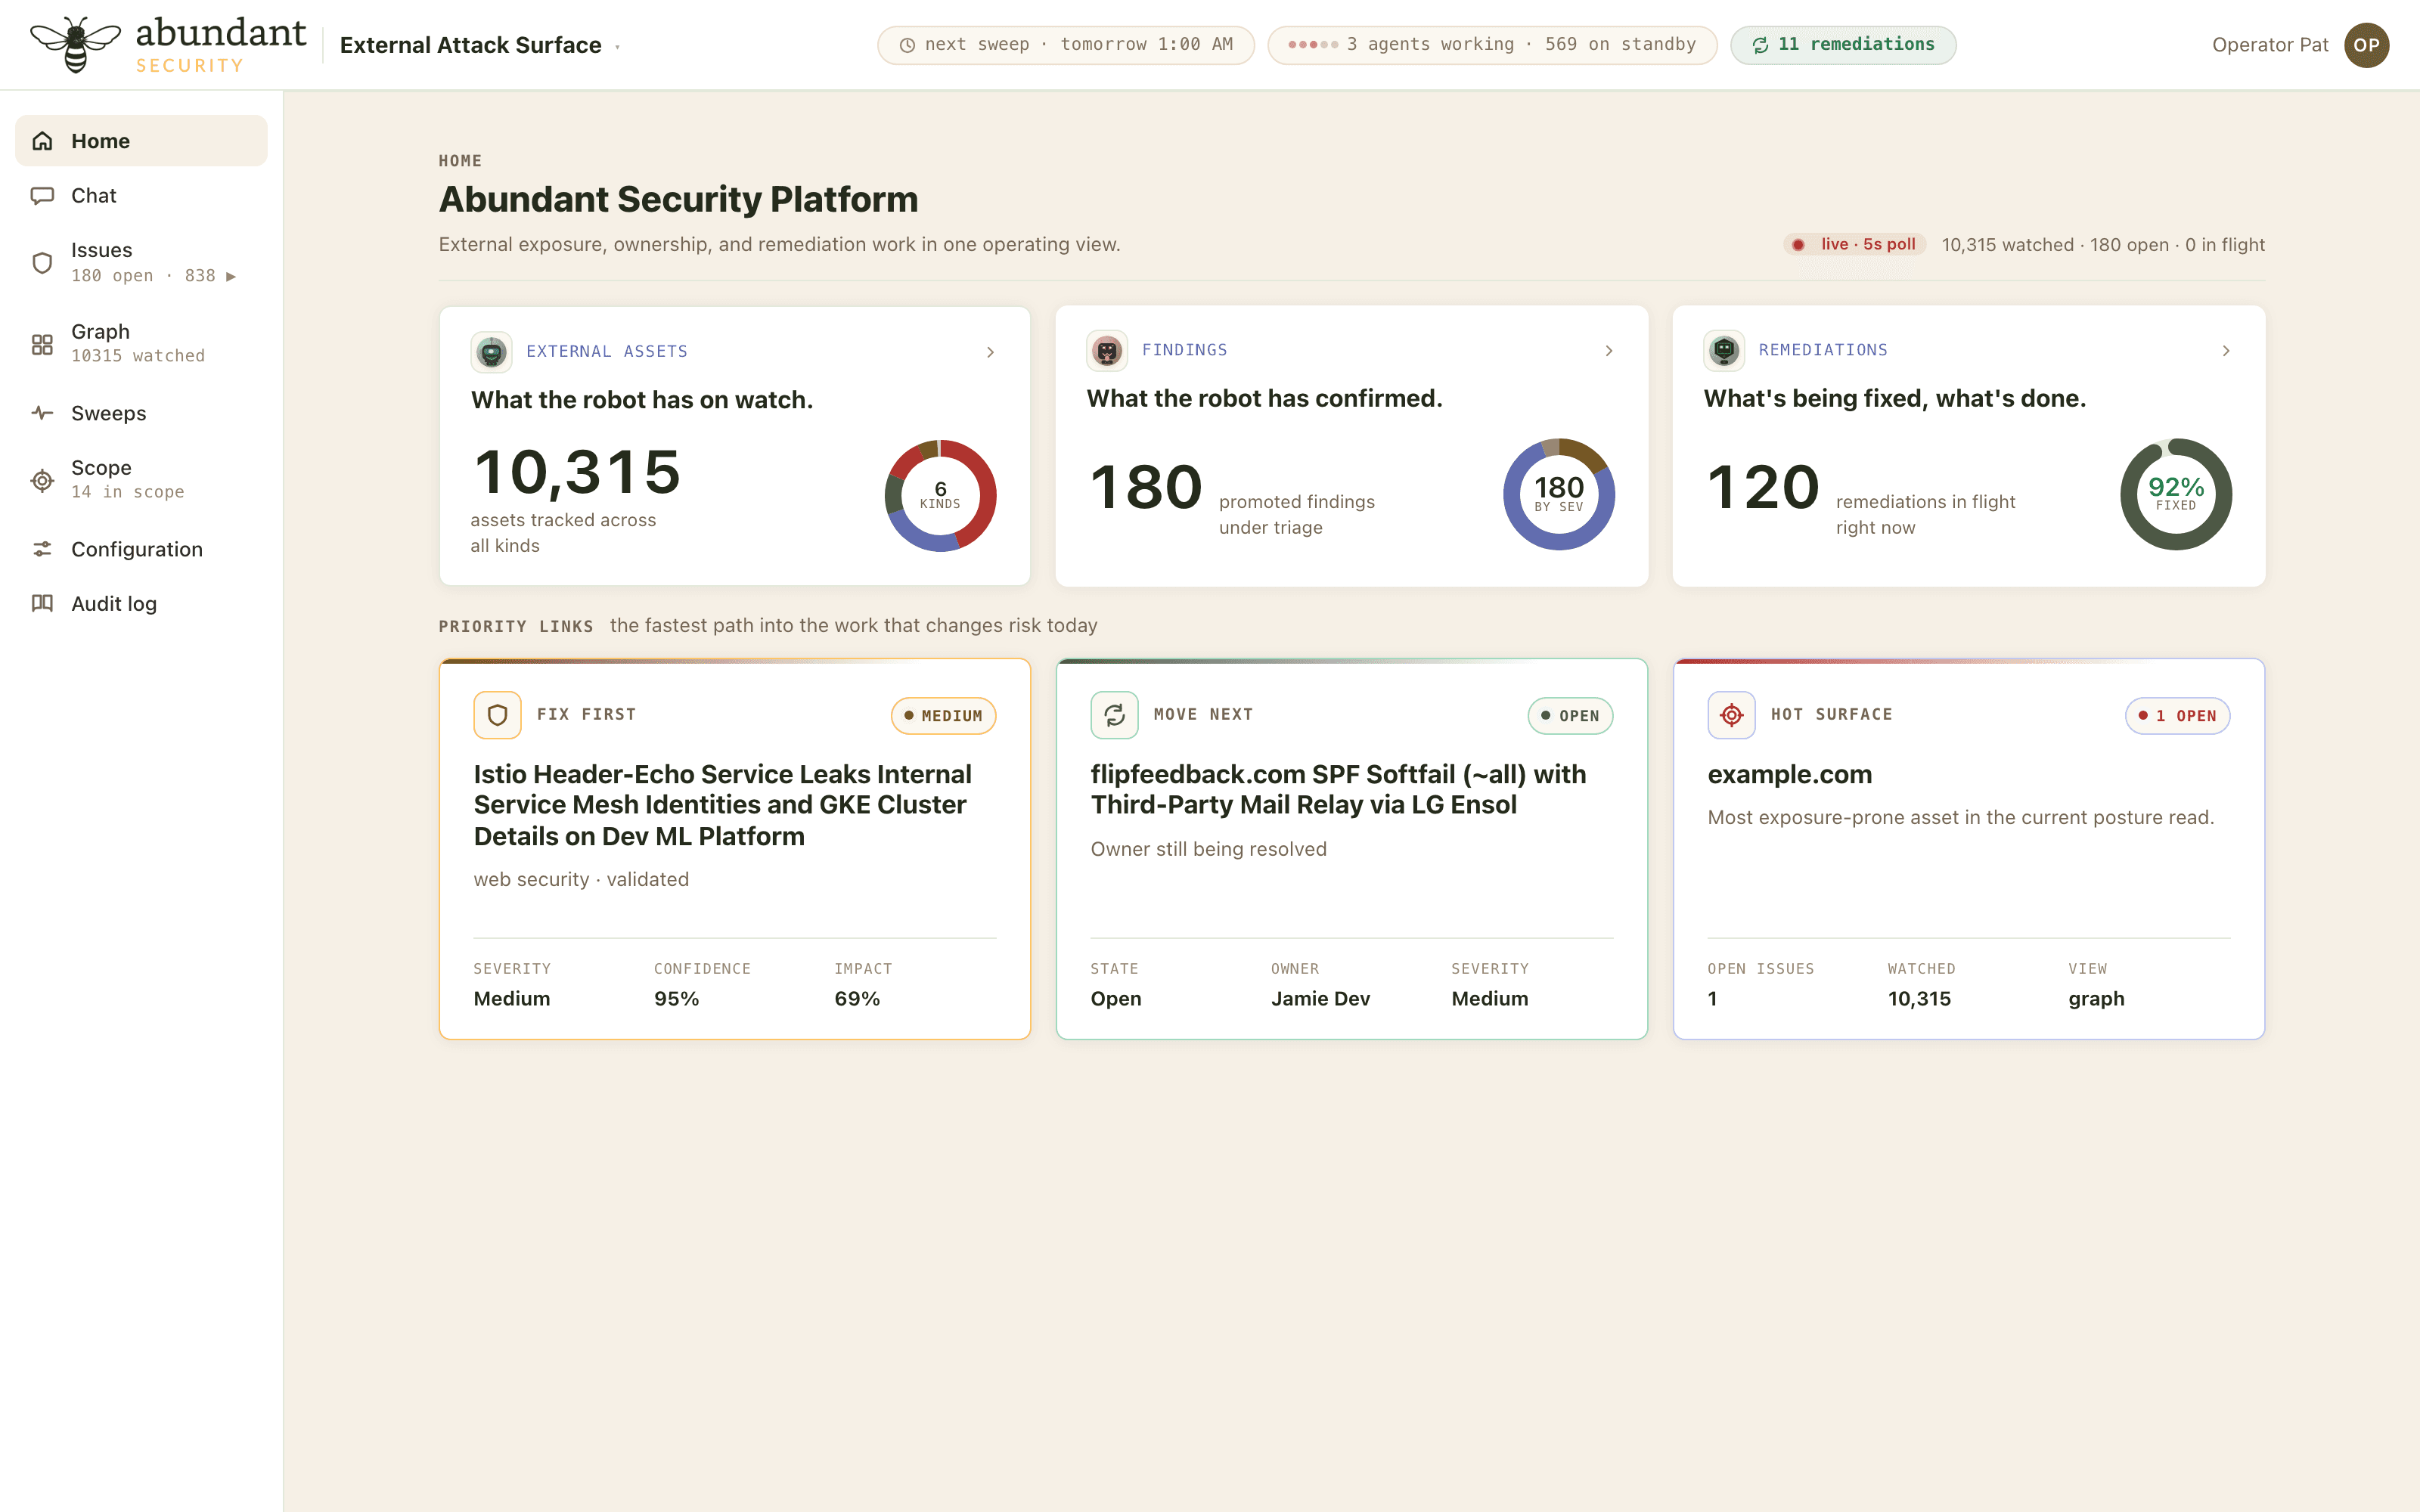Screen dimensions: 2420x1512
Task: Click the Configuration sliders icon
Action: pyautogui.click(x=42, y=549)
